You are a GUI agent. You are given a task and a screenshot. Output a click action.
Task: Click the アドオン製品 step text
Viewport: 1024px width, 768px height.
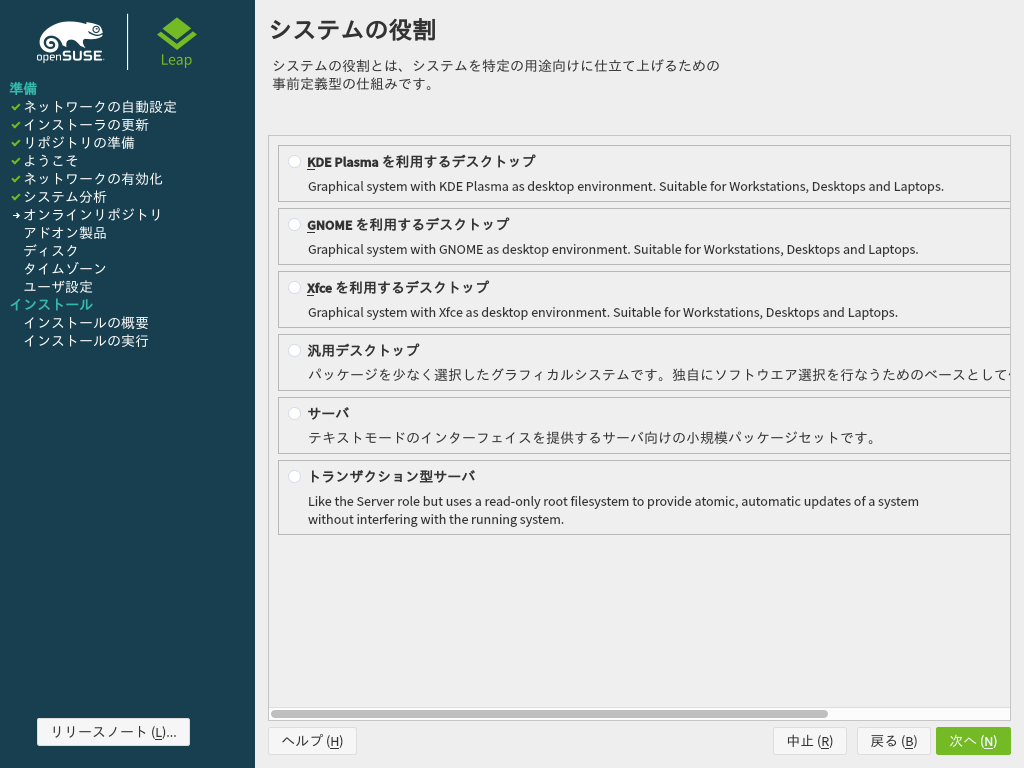pyautogui.click(x=65, y=232)
